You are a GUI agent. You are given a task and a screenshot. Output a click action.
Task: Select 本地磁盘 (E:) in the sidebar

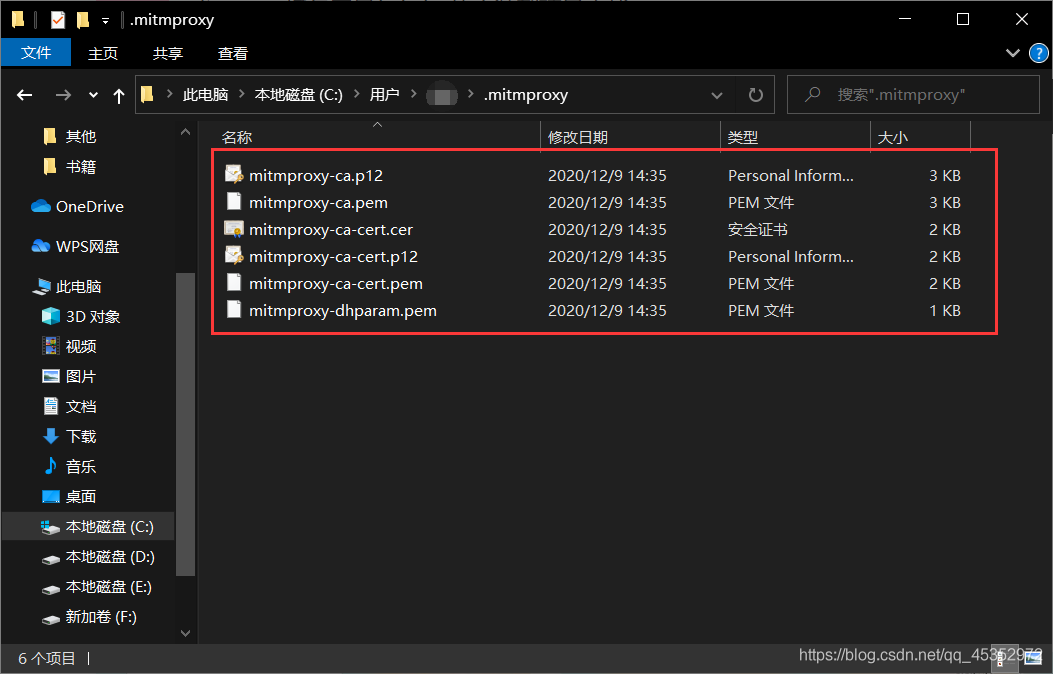pyautogui.click(x=97, y=587)
